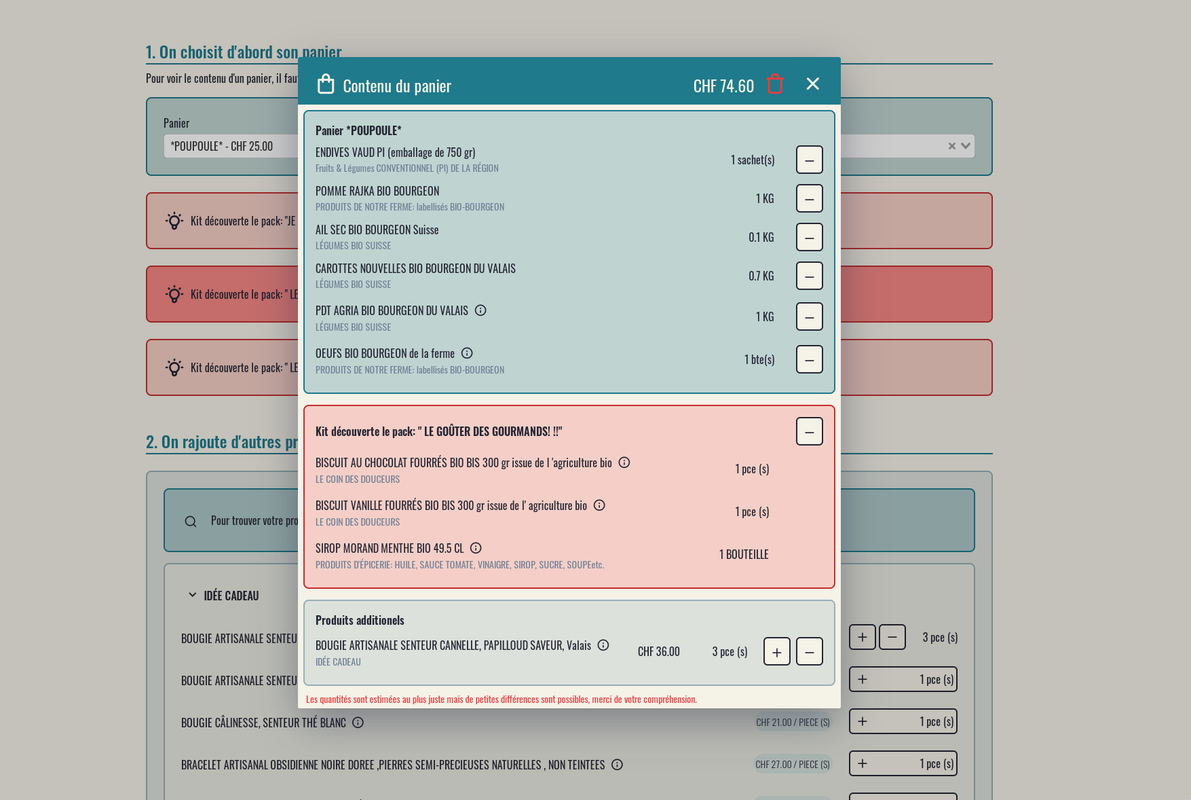Remove the GOÛTER DES GOURMANDS kit

[809, 431]
